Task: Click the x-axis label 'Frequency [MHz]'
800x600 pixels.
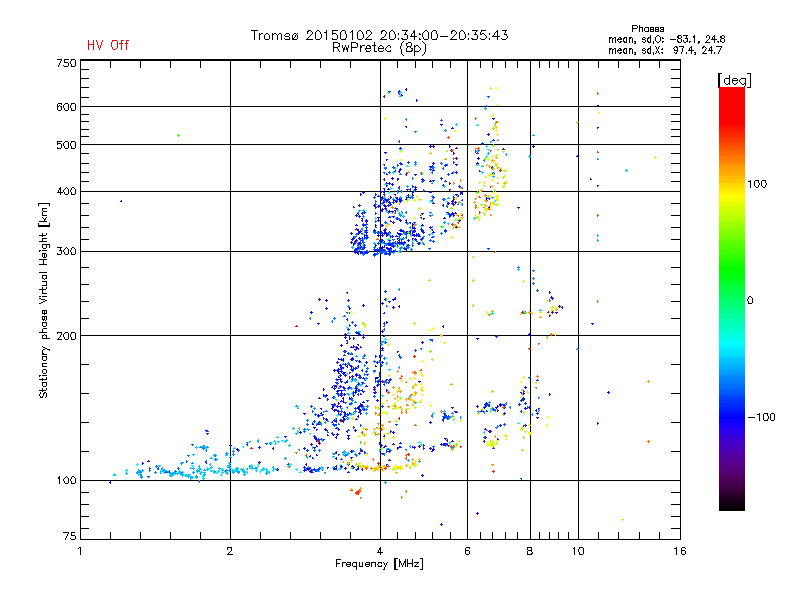Action: point(379,564)
